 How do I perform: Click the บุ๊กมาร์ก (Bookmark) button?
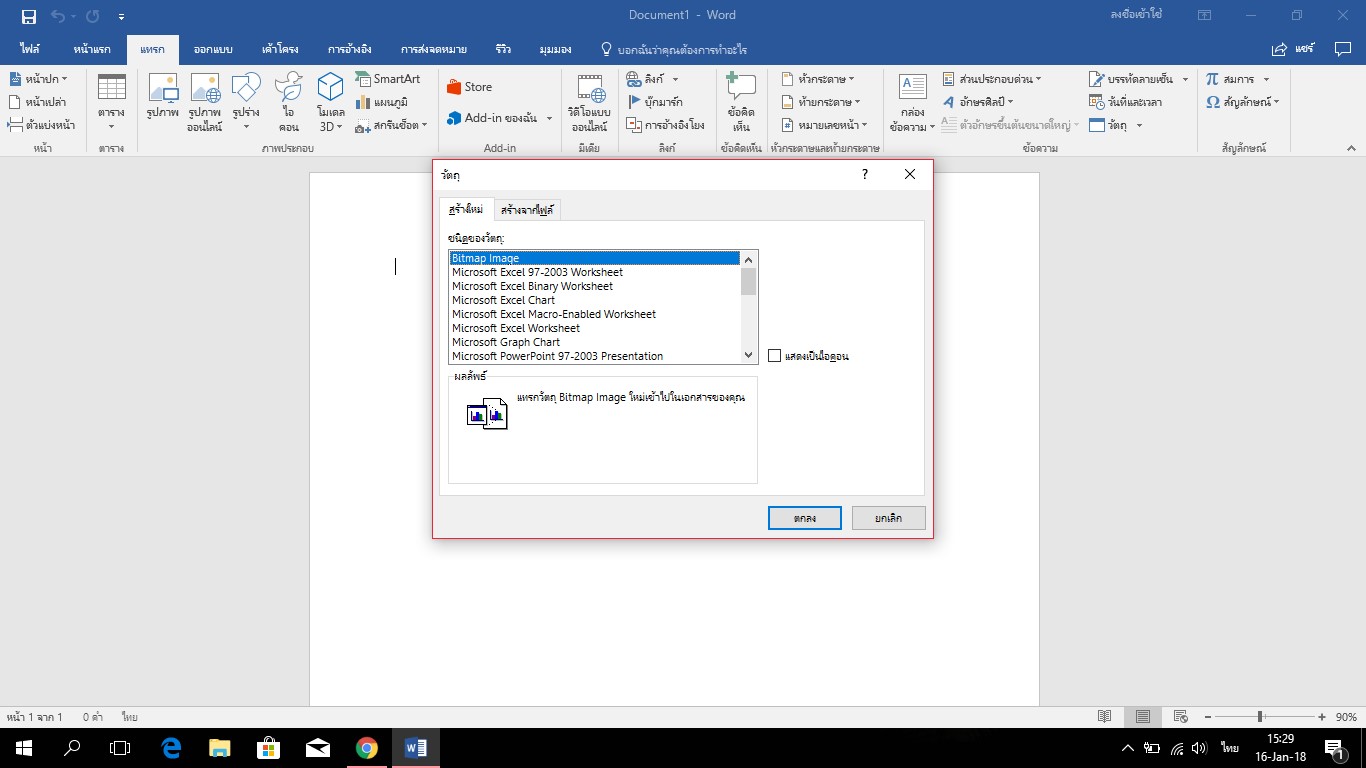[x=655, y=102]
